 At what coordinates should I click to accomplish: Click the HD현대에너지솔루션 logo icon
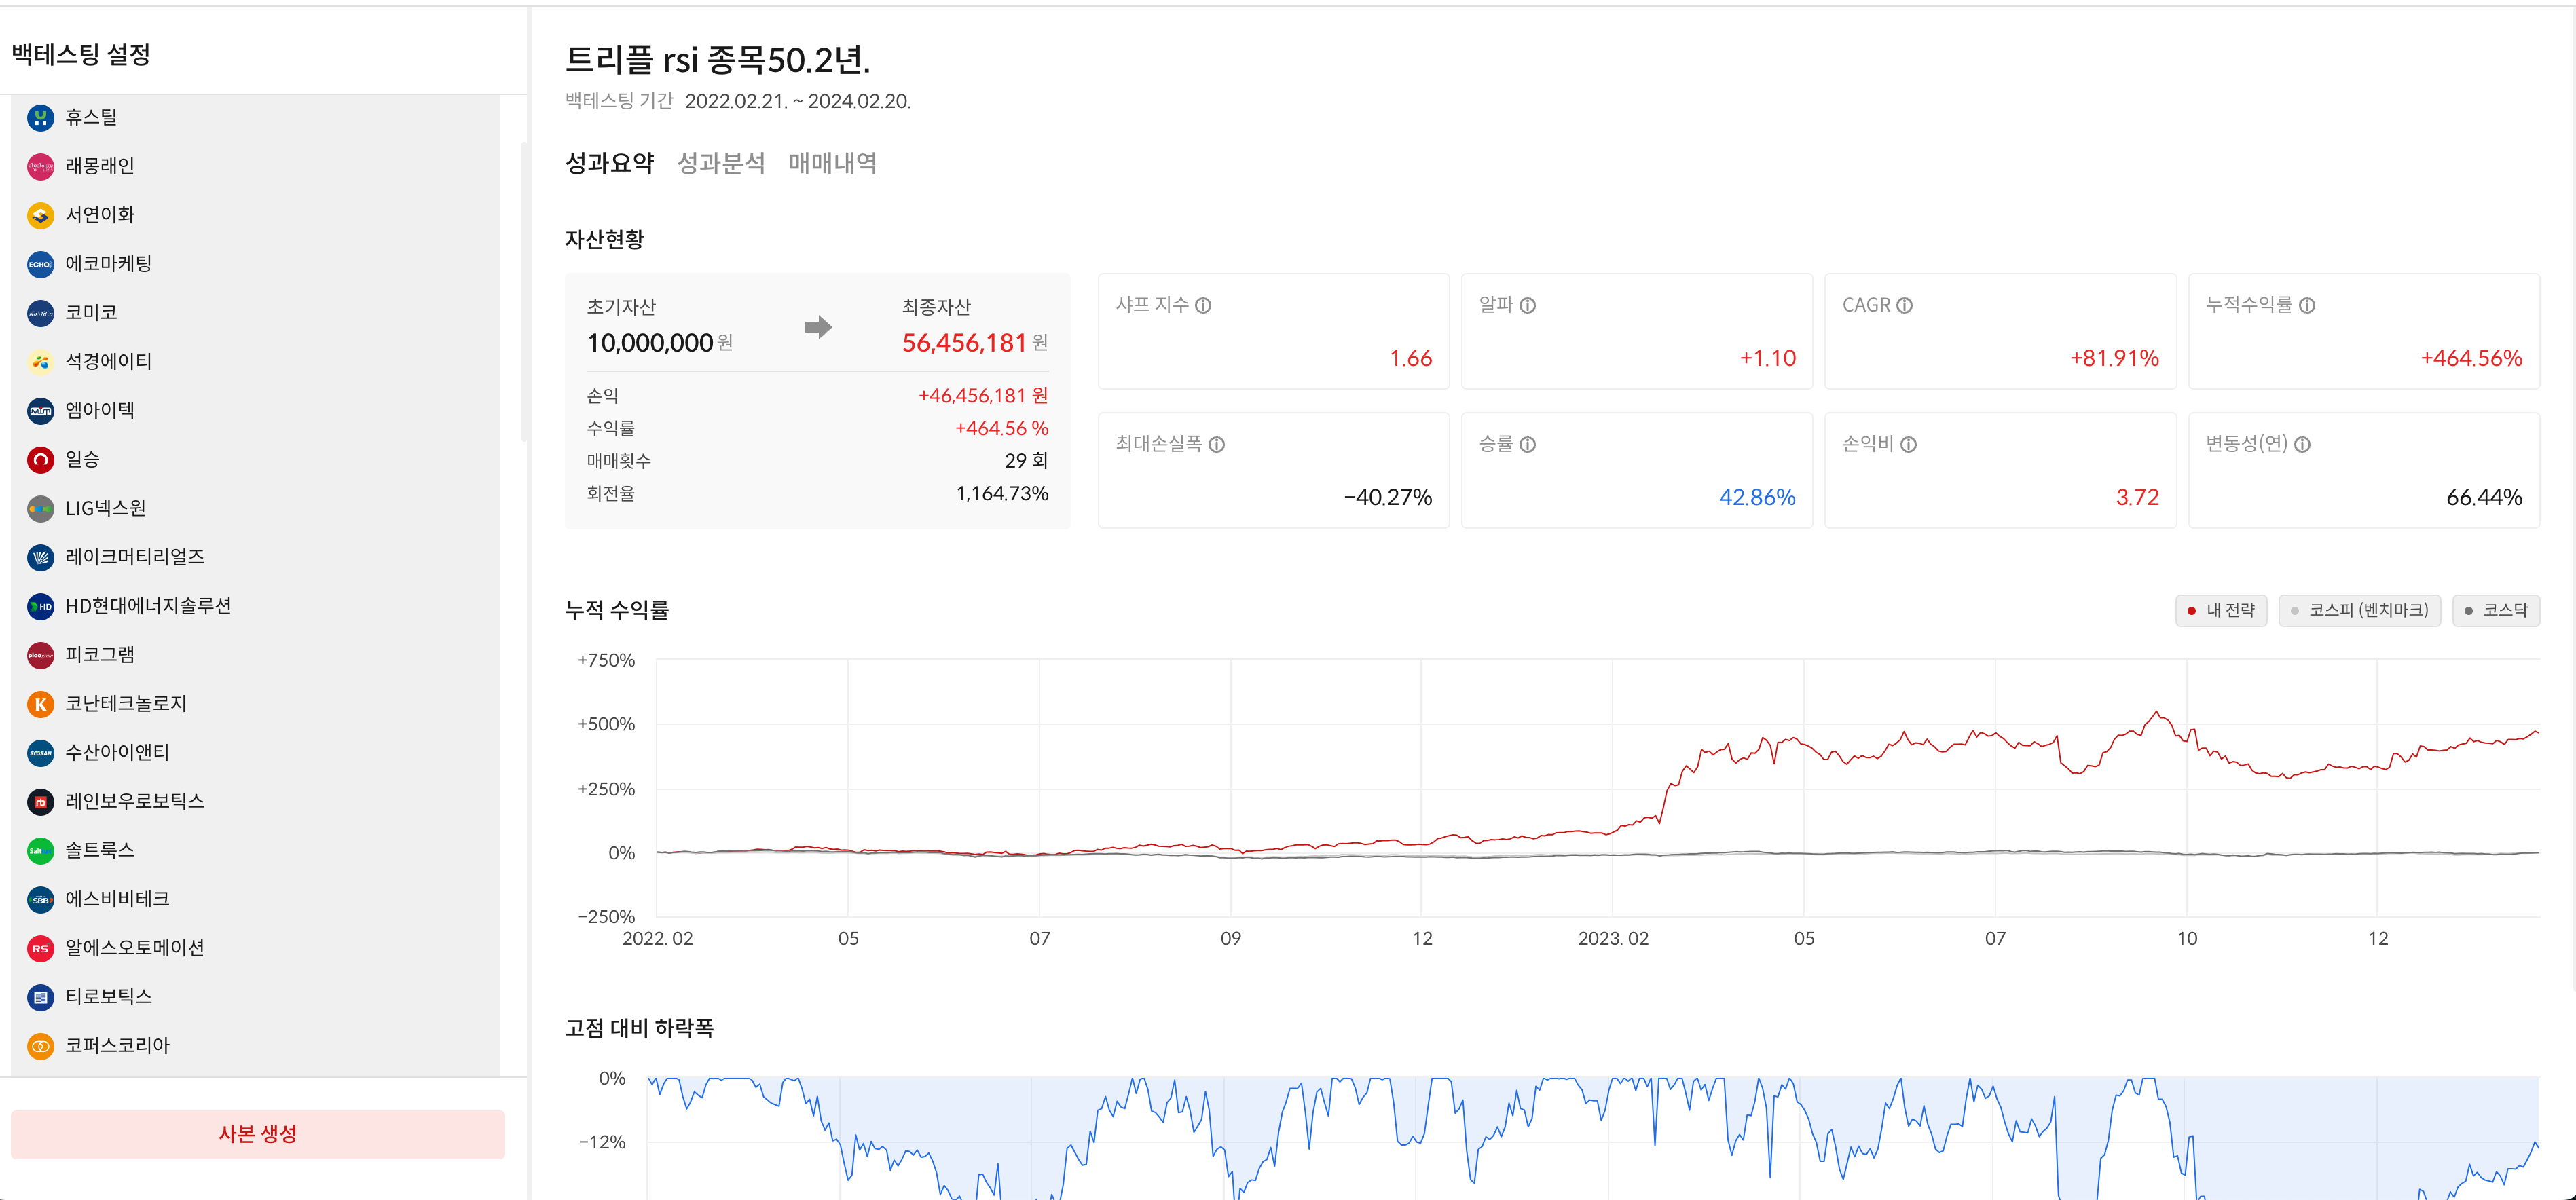pyautogui.click(x=40, y=607)
